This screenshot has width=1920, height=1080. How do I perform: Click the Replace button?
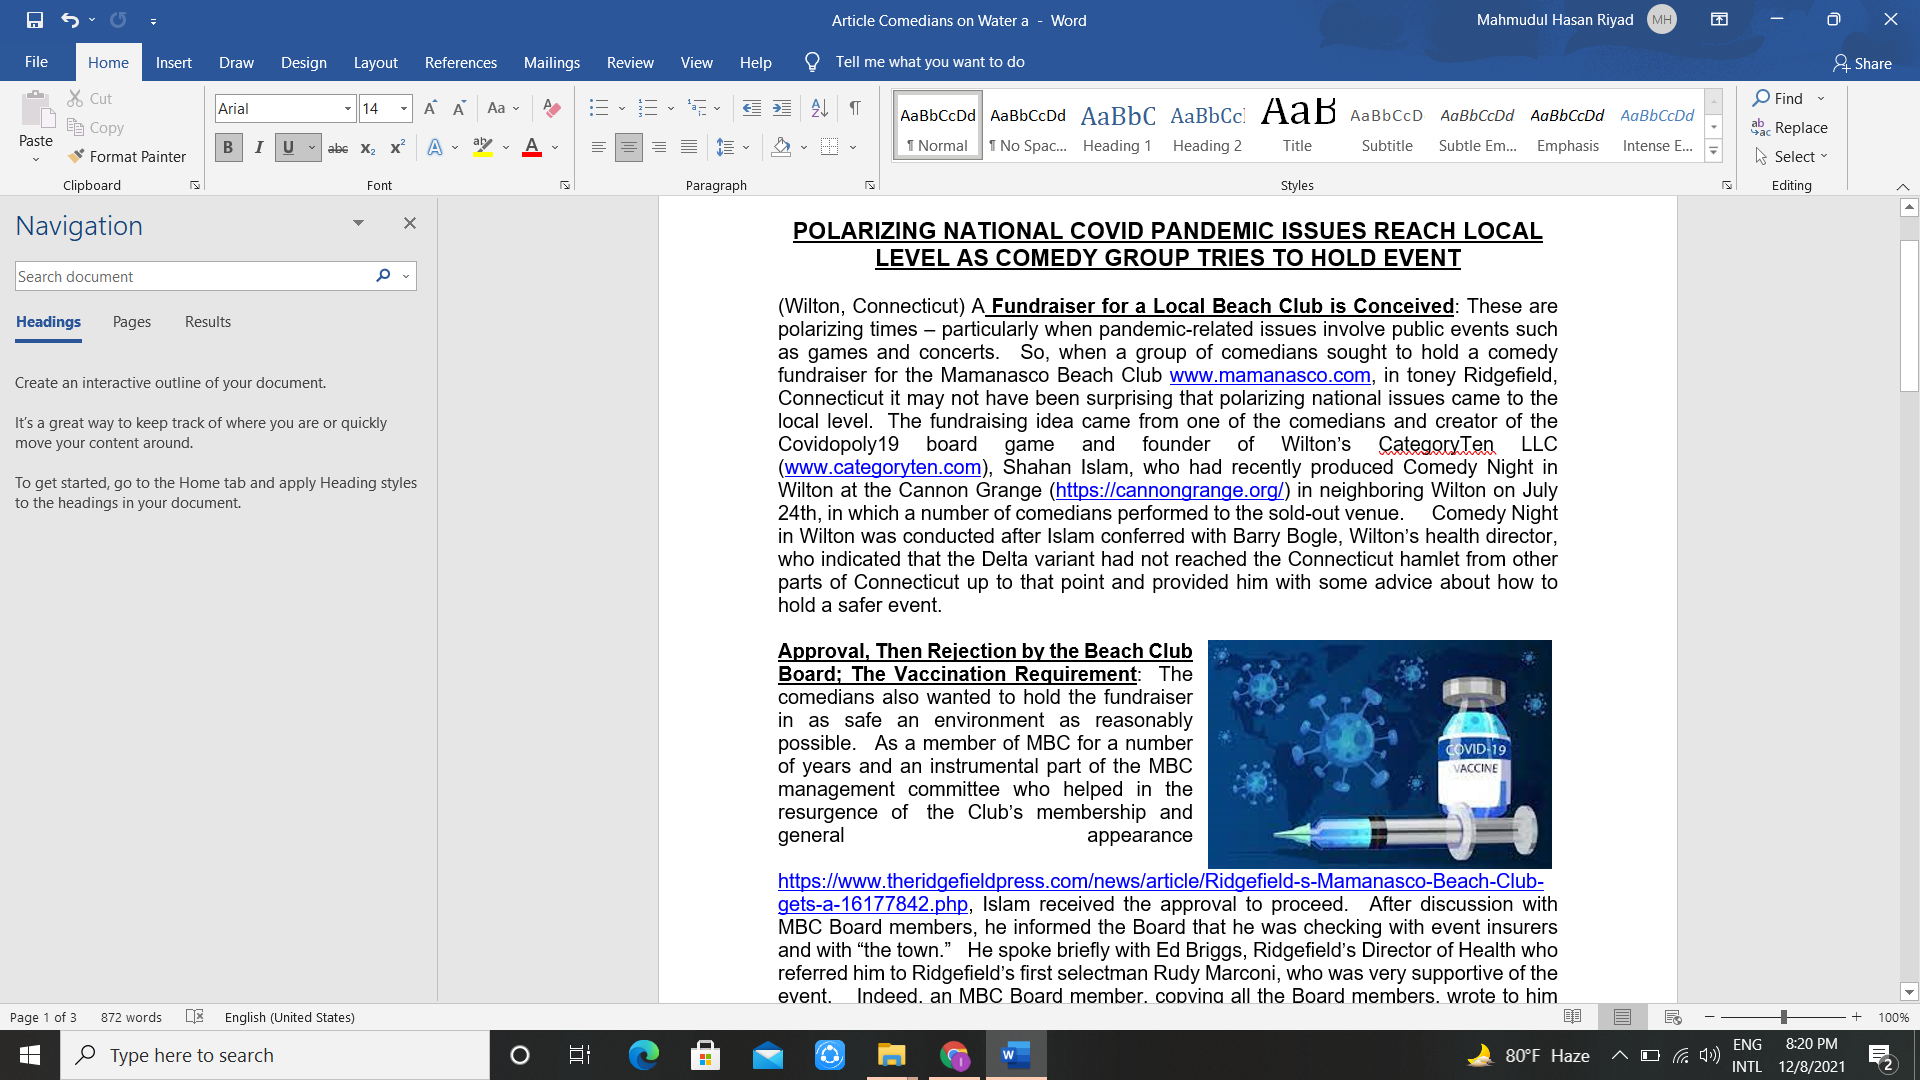click(1789, 127)
